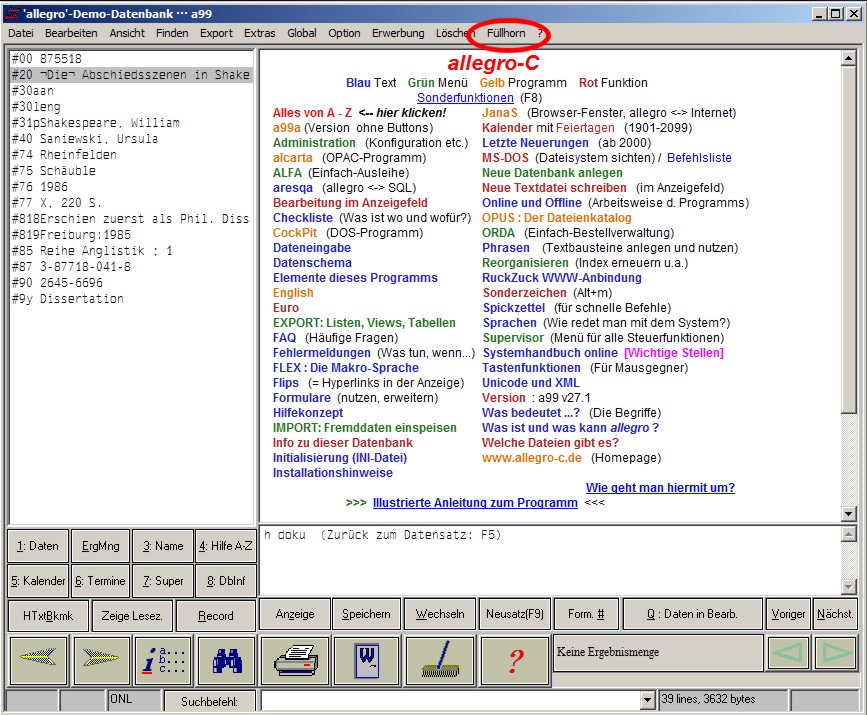This screenshot has height=715, width=867.
Task: Click the 'Form. #' button
Action: click(x=586, y=614)
